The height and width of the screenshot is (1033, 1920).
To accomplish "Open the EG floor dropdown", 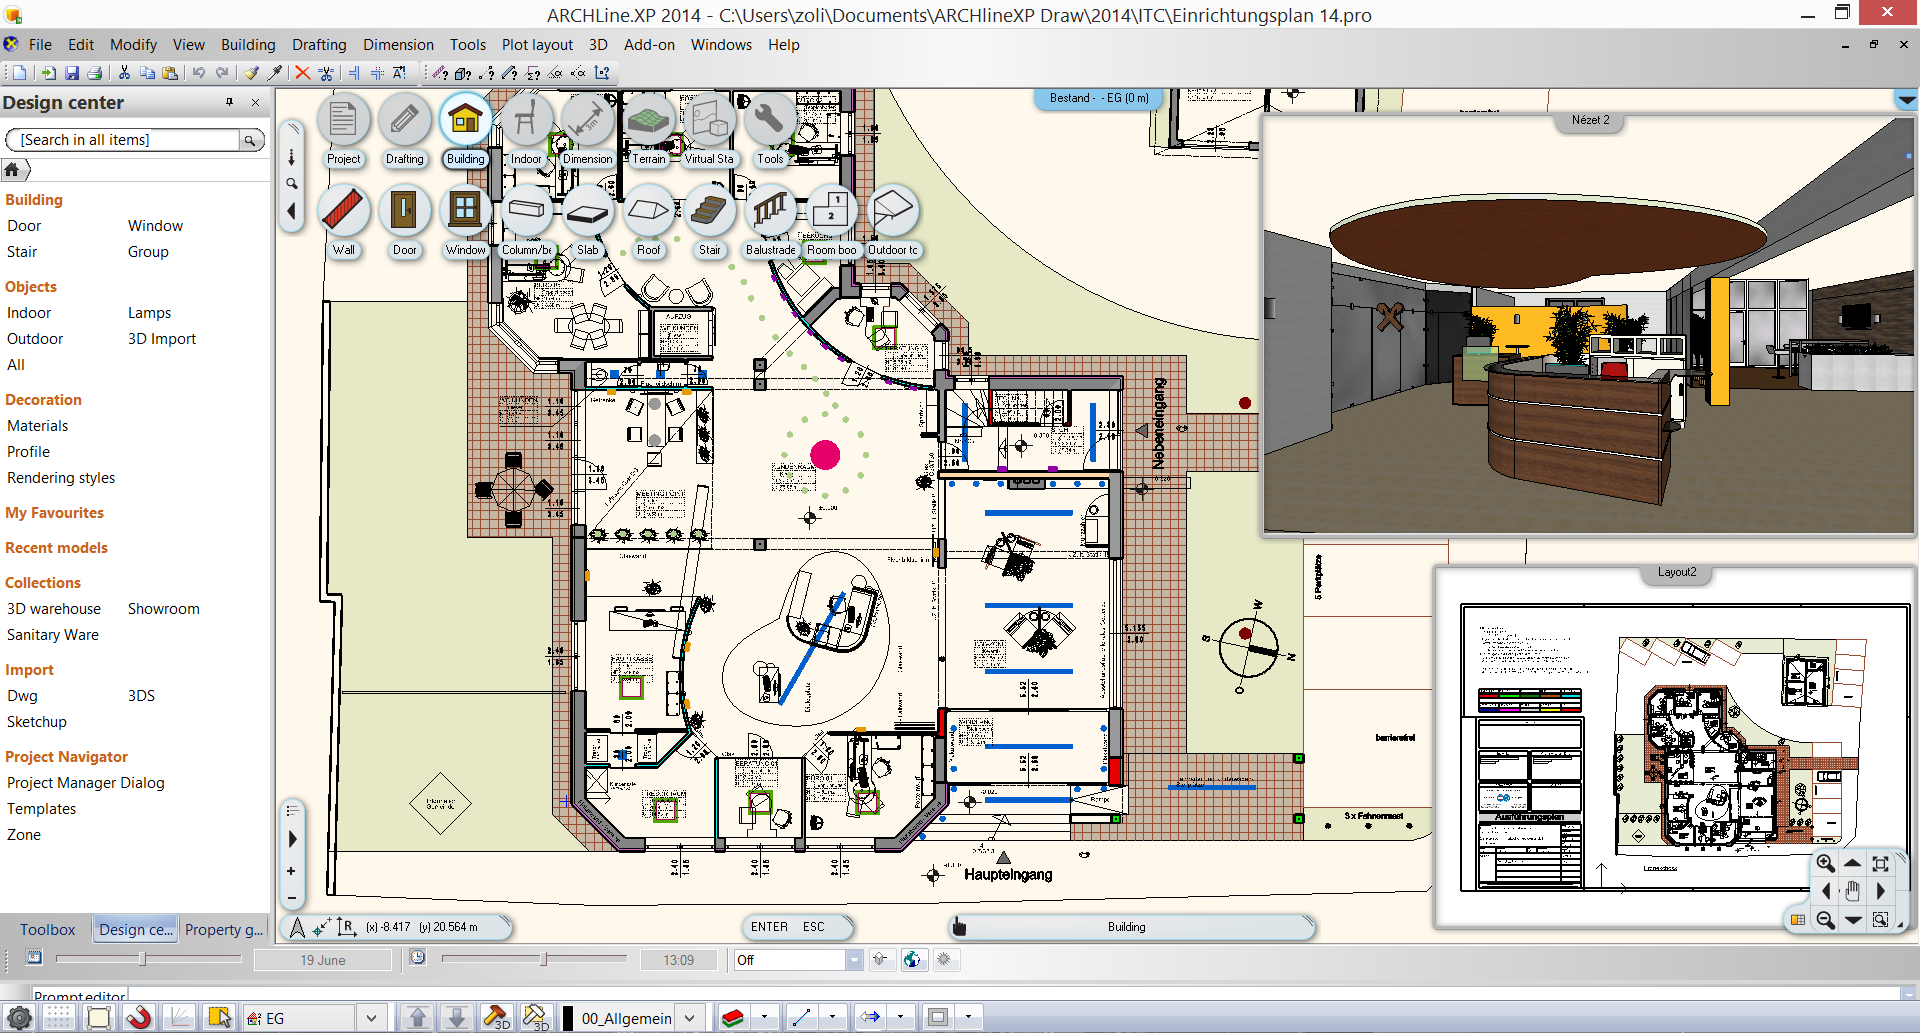I will [371, 1018].
